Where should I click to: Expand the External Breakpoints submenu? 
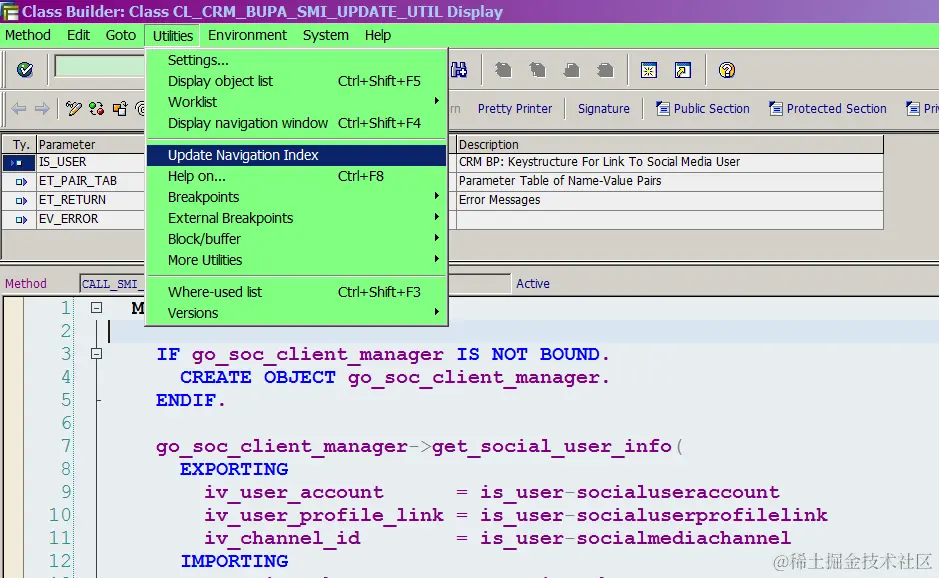point(296,218)
